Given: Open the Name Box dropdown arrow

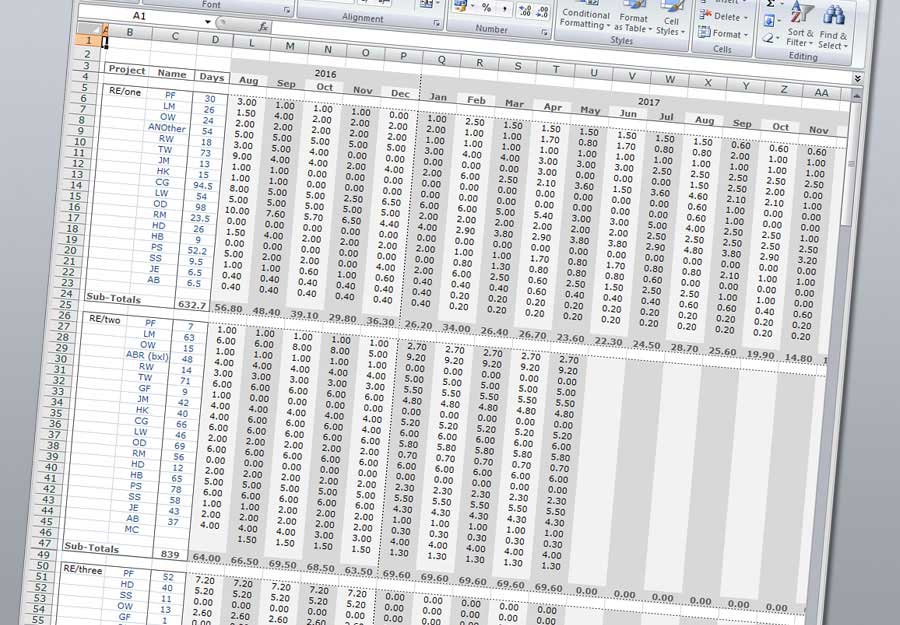Looking at the screenshot, I should (x=208, y=22).
